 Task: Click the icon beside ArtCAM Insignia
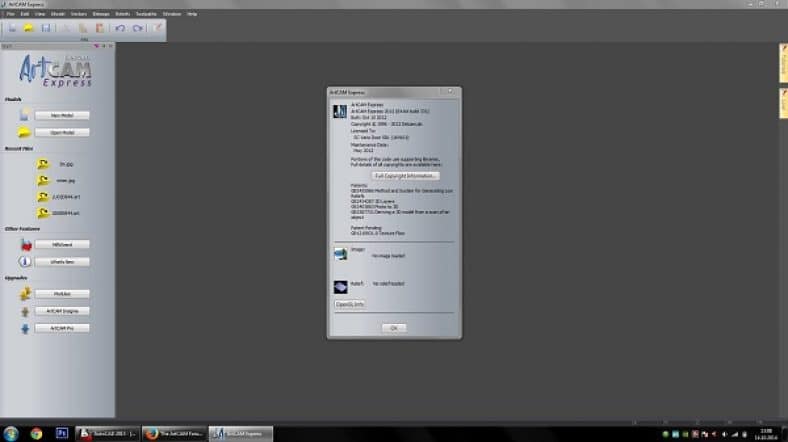[x=25, y=311]
